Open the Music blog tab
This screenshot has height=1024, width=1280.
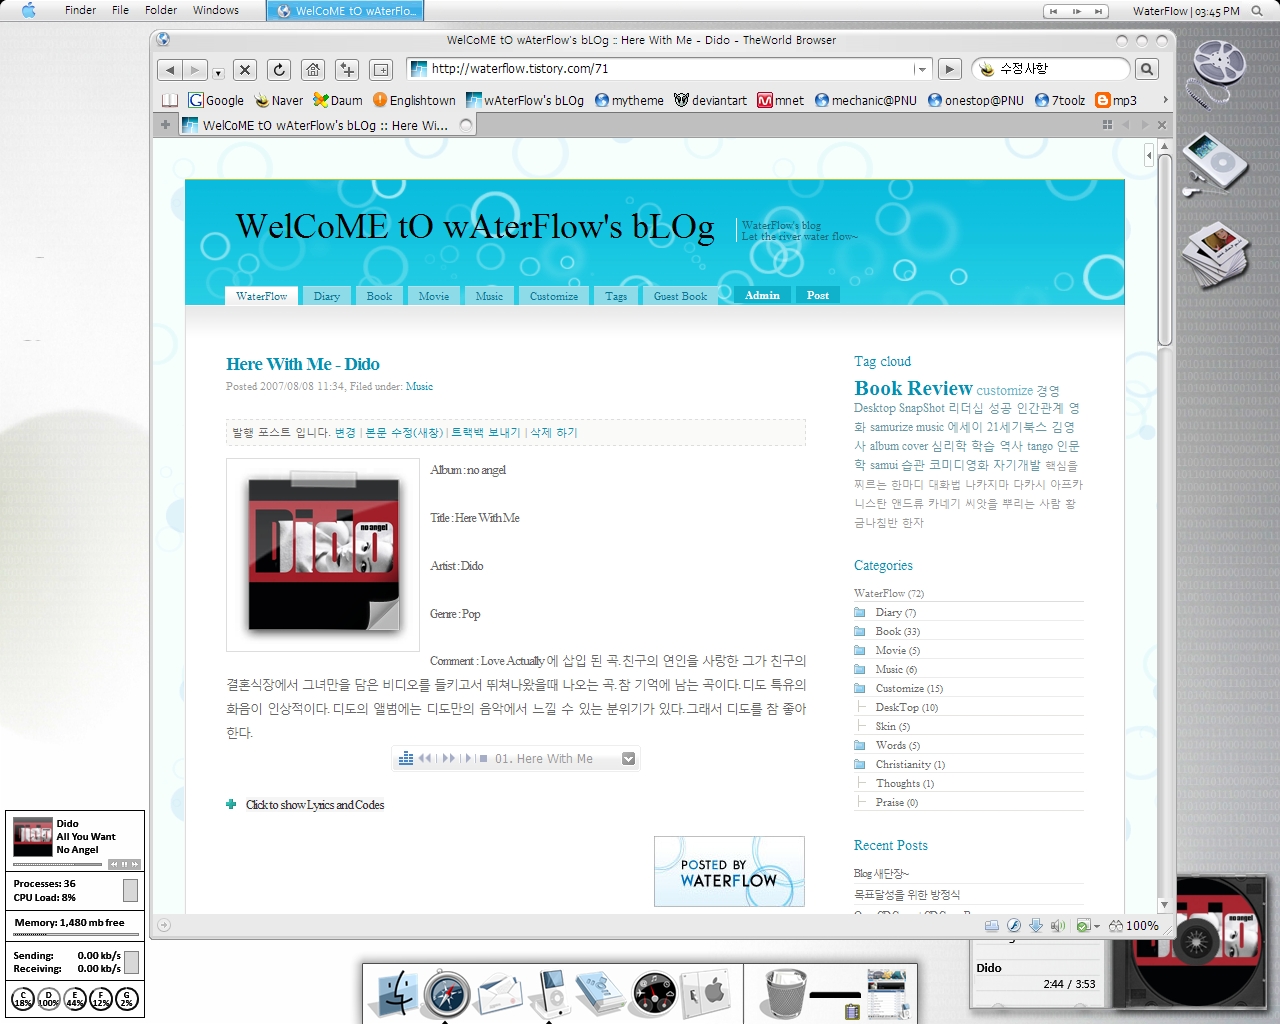(x=489, y=296)
